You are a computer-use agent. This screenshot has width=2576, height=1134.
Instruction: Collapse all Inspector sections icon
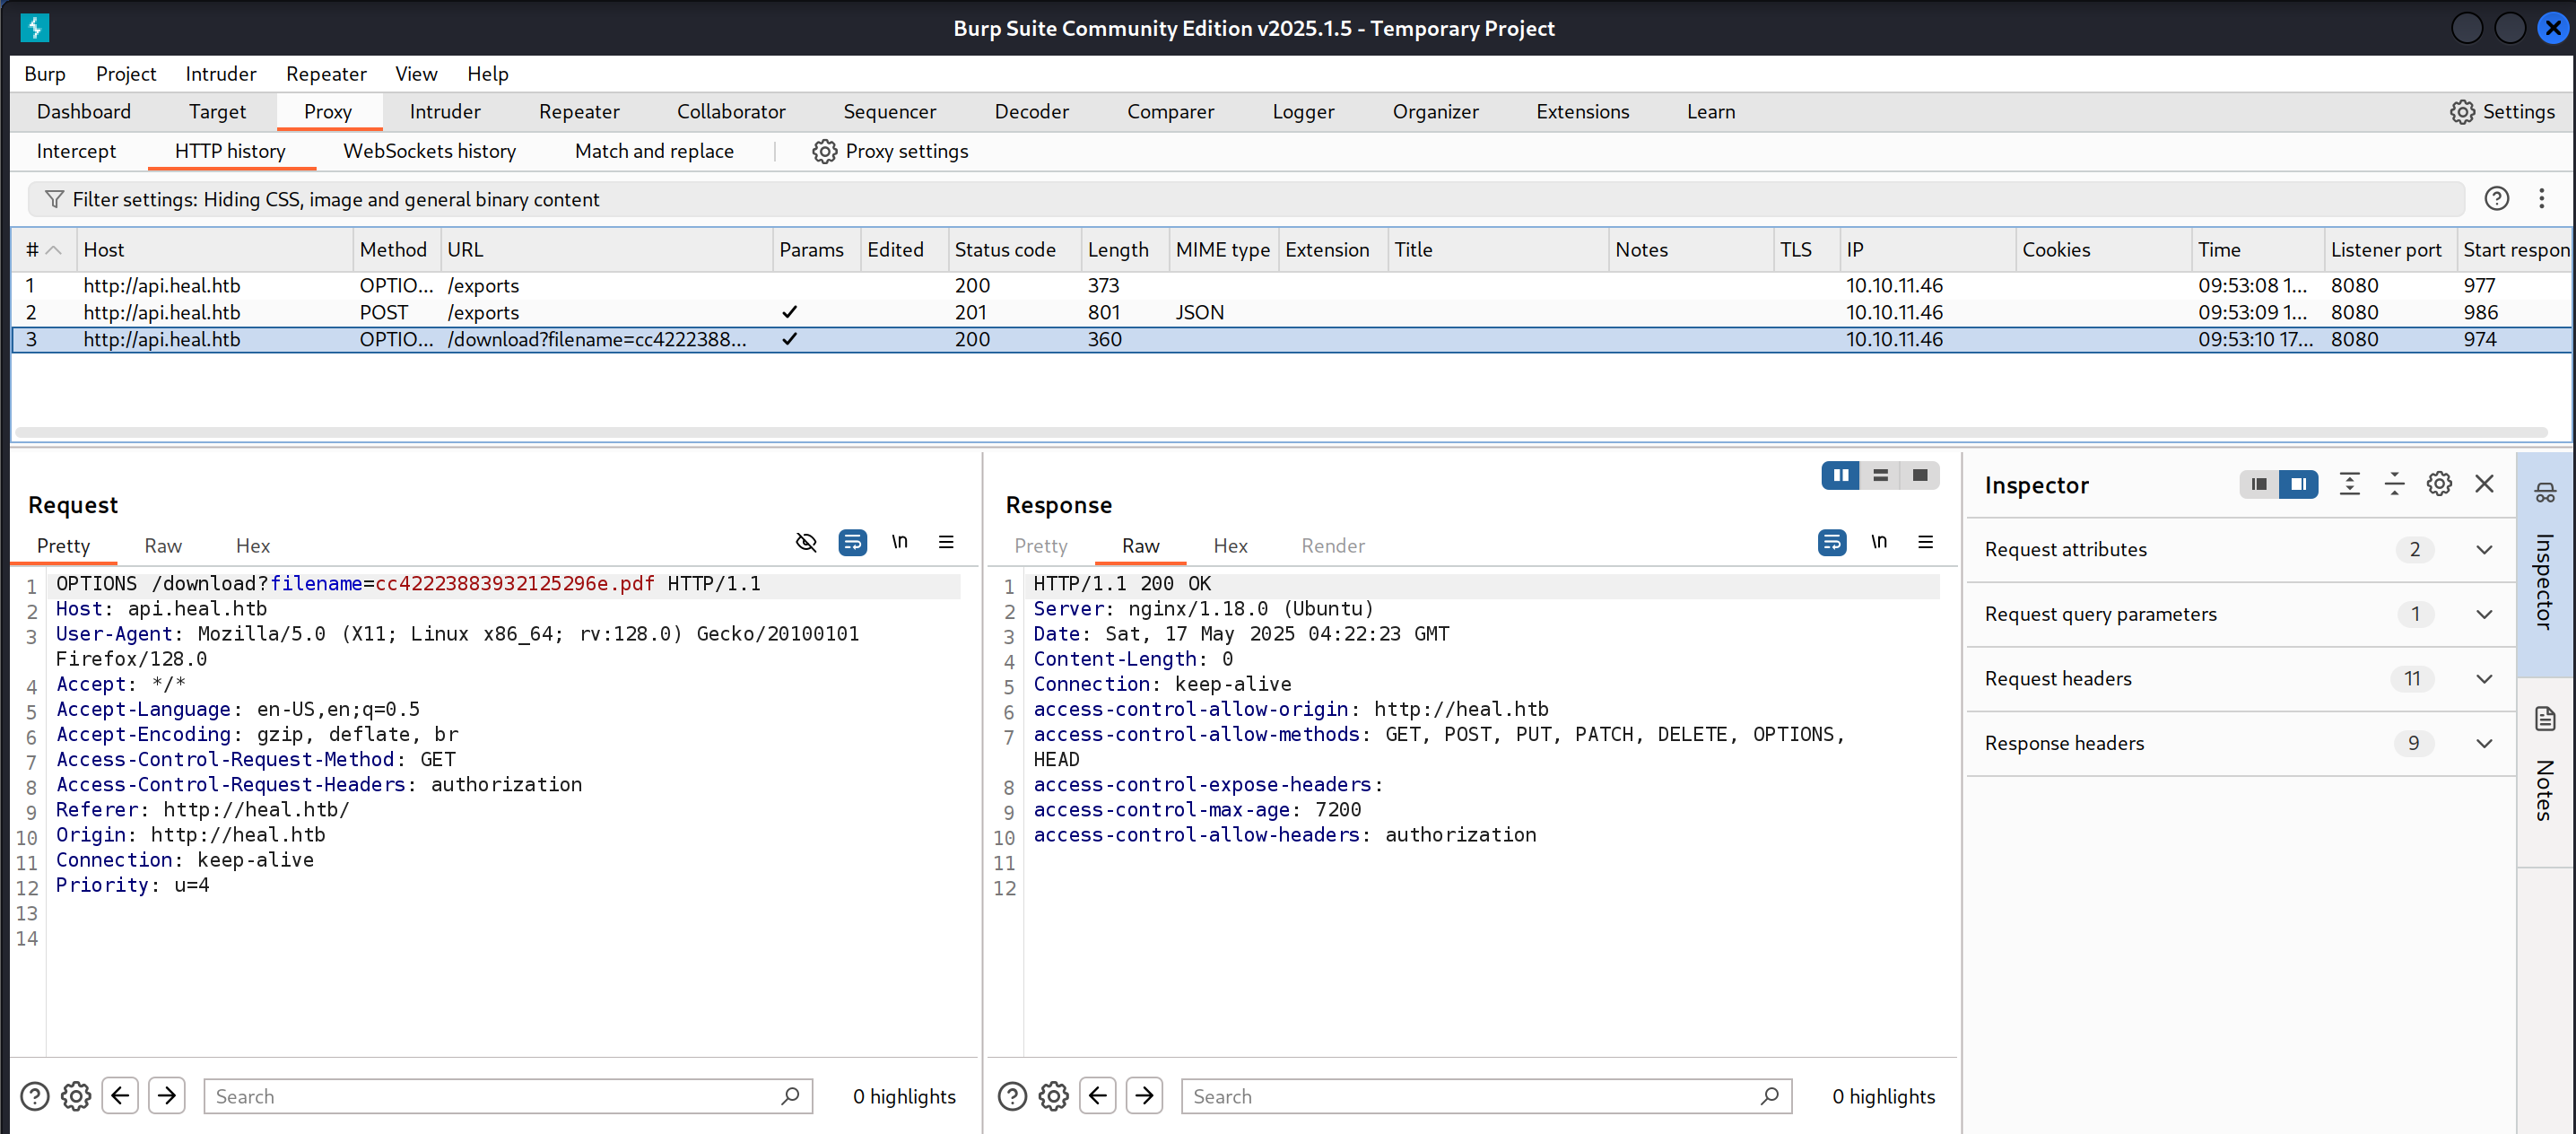(2394, 484)
